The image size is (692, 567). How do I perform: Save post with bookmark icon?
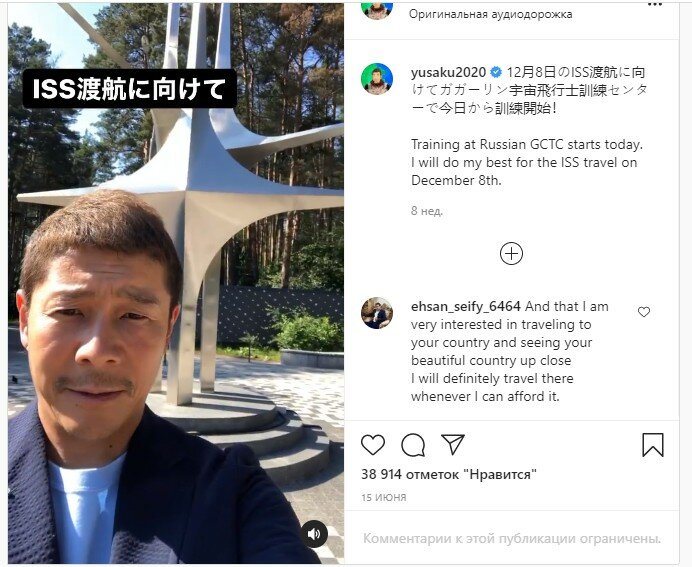[x=653, y=445]
